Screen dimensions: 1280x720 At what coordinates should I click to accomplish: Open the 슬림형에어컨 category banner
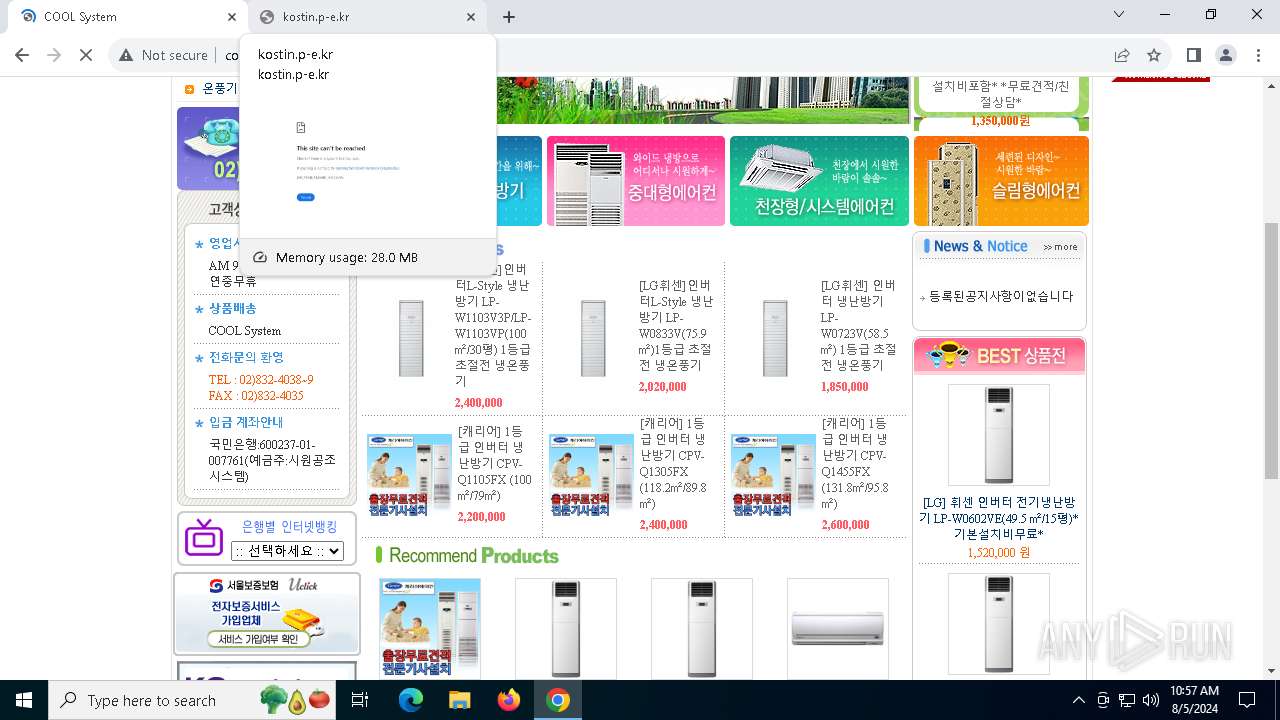point(1001,181)
